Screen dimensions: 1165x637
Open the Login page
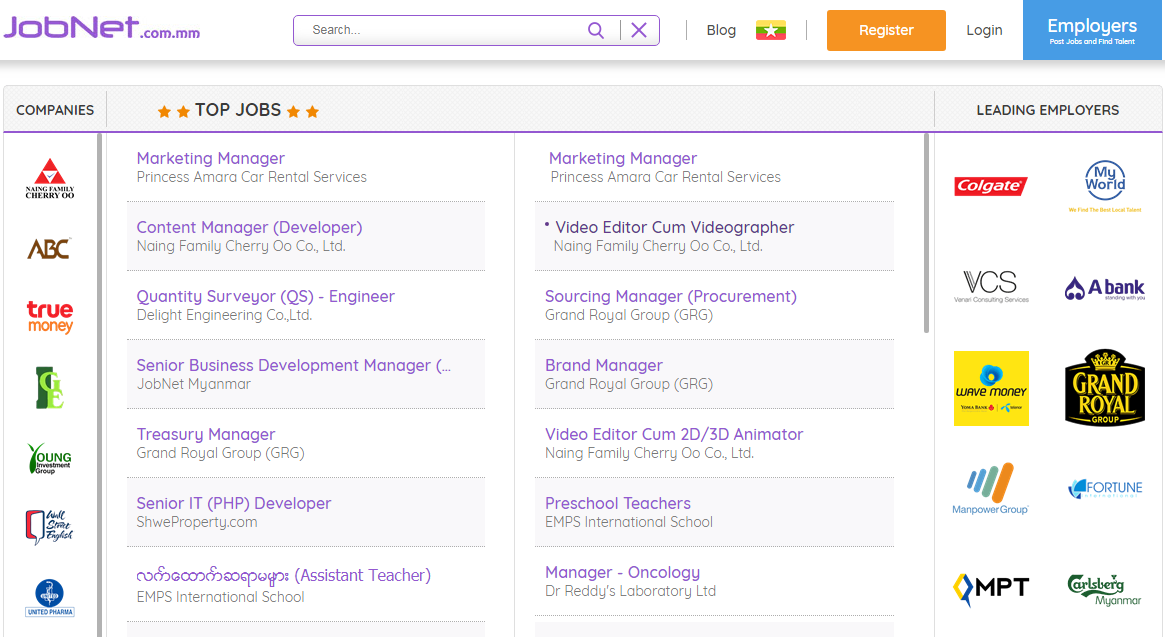(x=984, y=30)
